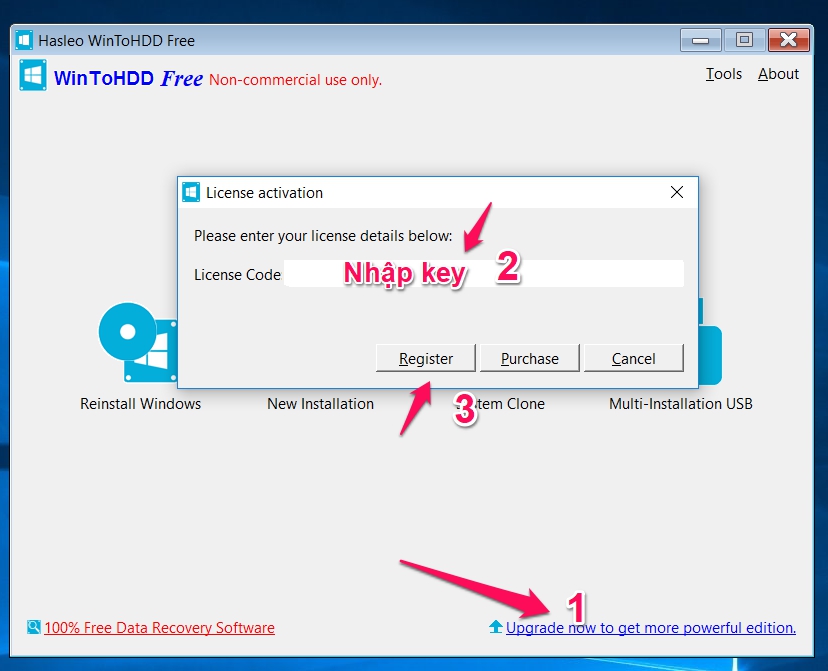Click the Hasleo WinToHDD title bar icon

[x=24, y=40]
